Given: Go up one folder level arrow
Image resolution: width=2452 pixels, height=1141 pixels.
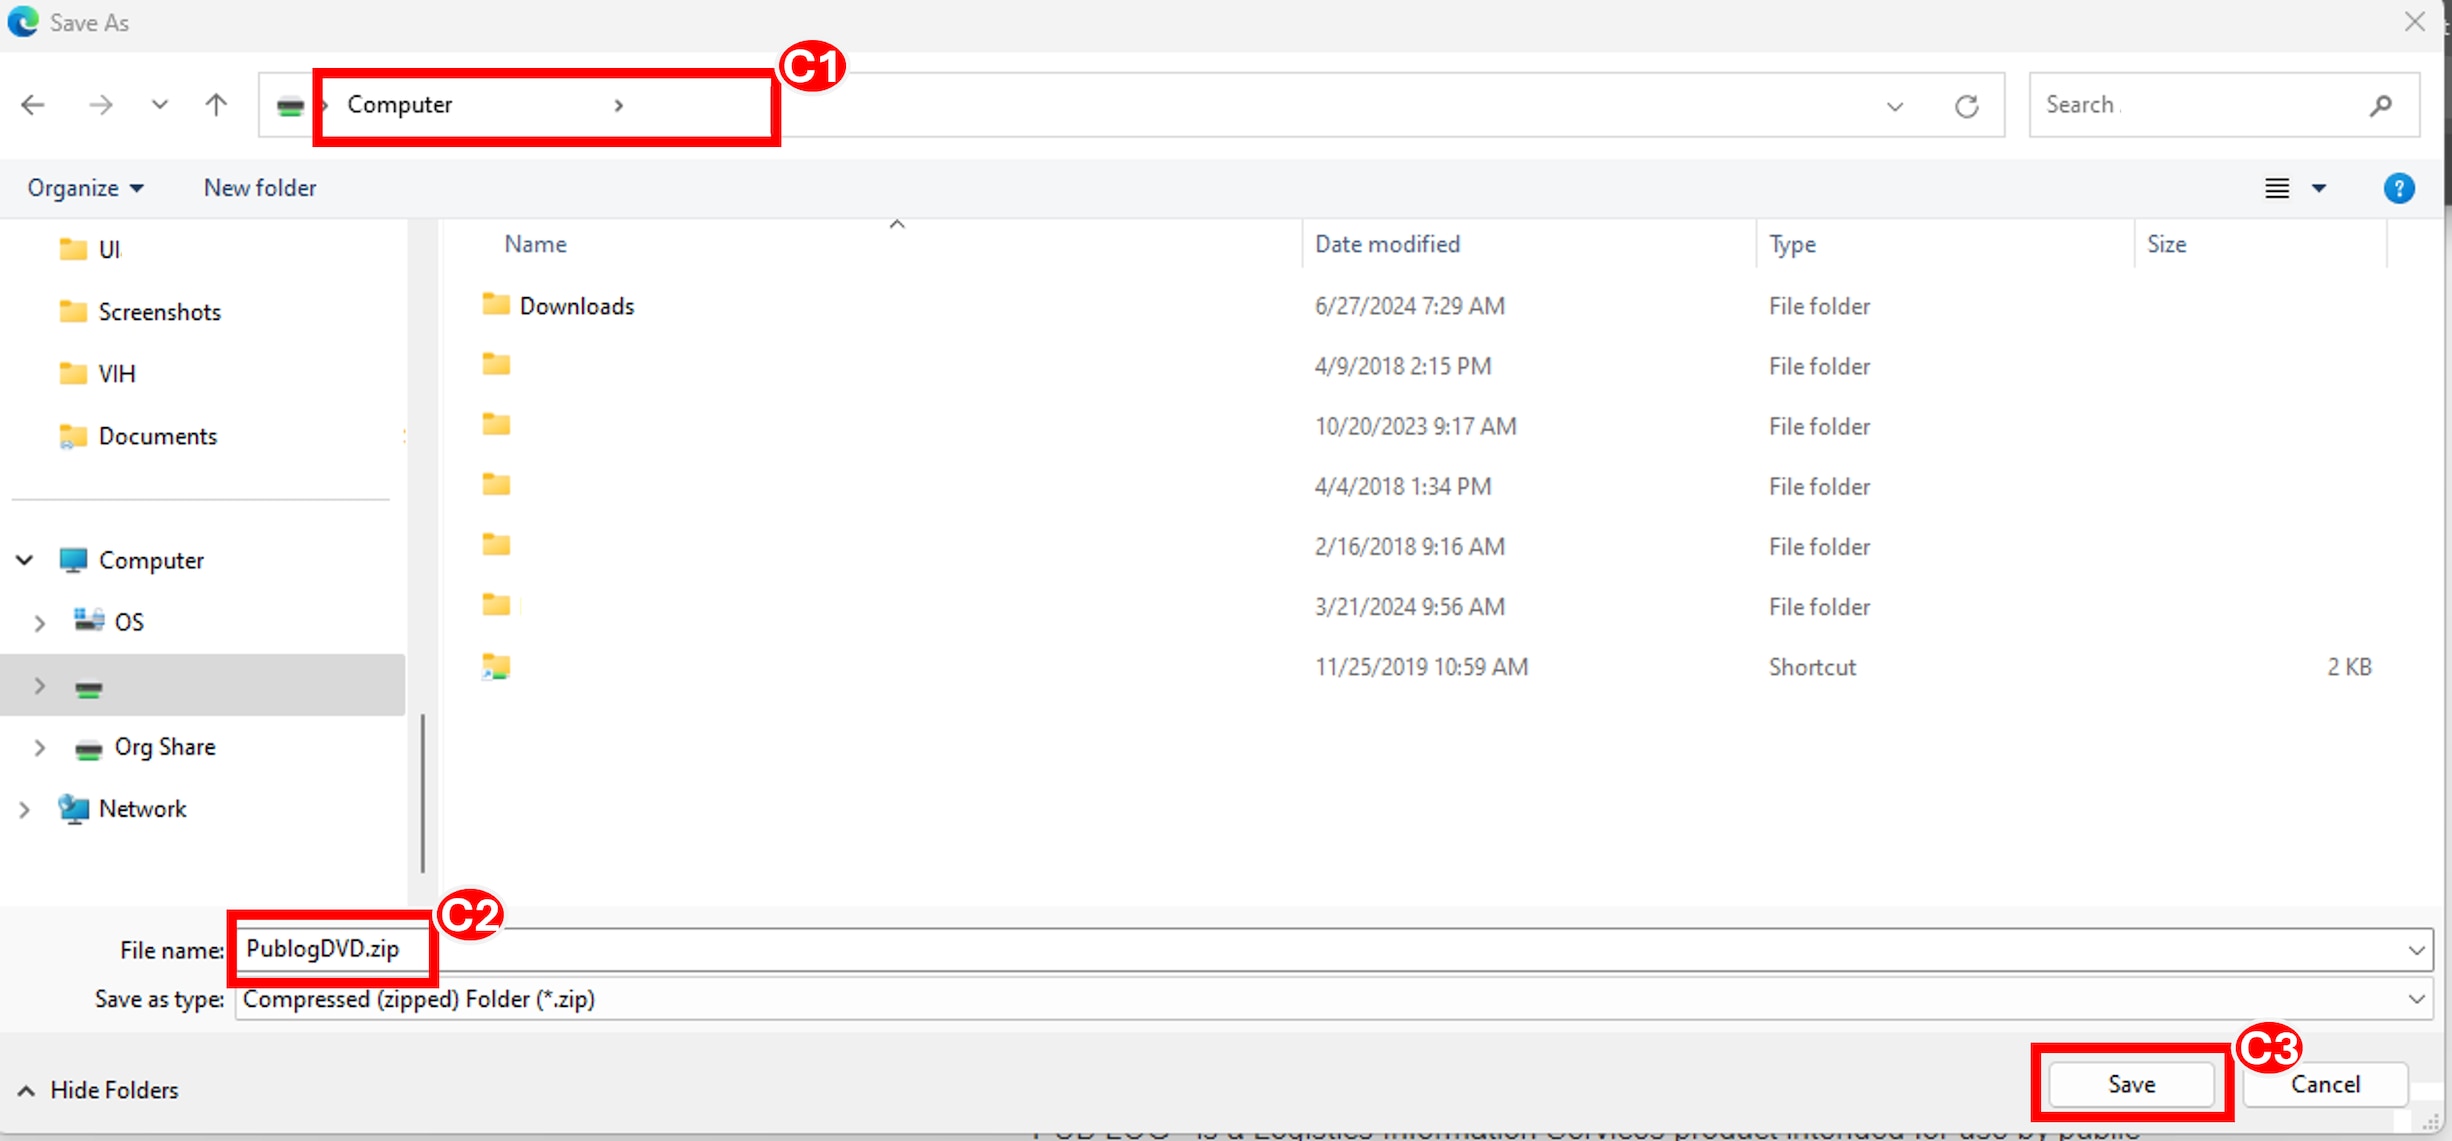Looking at the screenshot, I should 216,104.
